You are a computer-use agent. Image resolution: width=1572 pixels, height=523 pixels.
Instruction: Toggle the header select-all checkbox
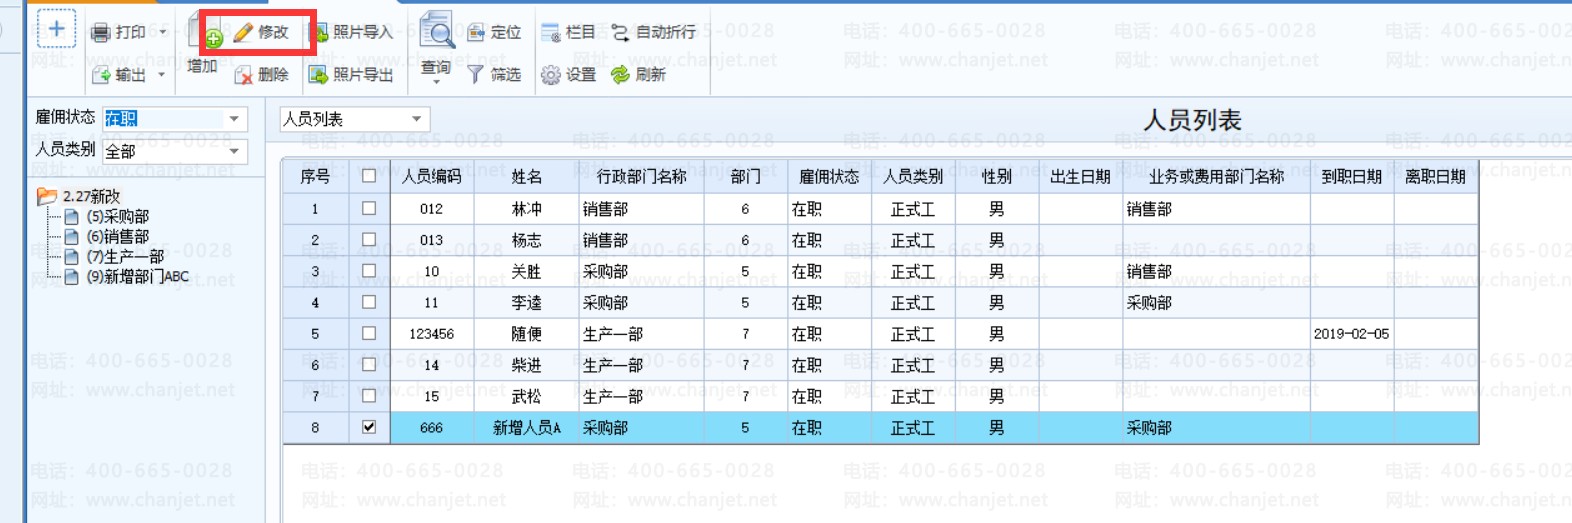coord(369,176)
